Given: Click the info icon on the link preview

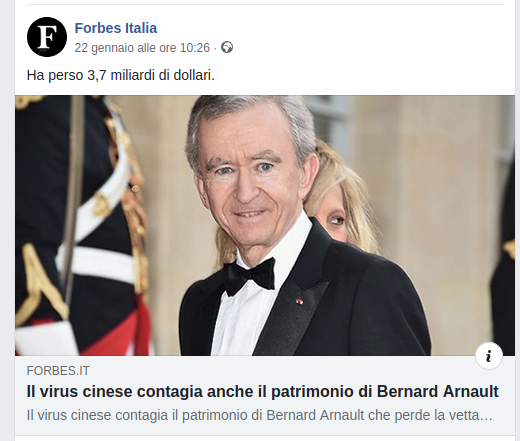Looking at the screenshot, I should pos(489,356).
